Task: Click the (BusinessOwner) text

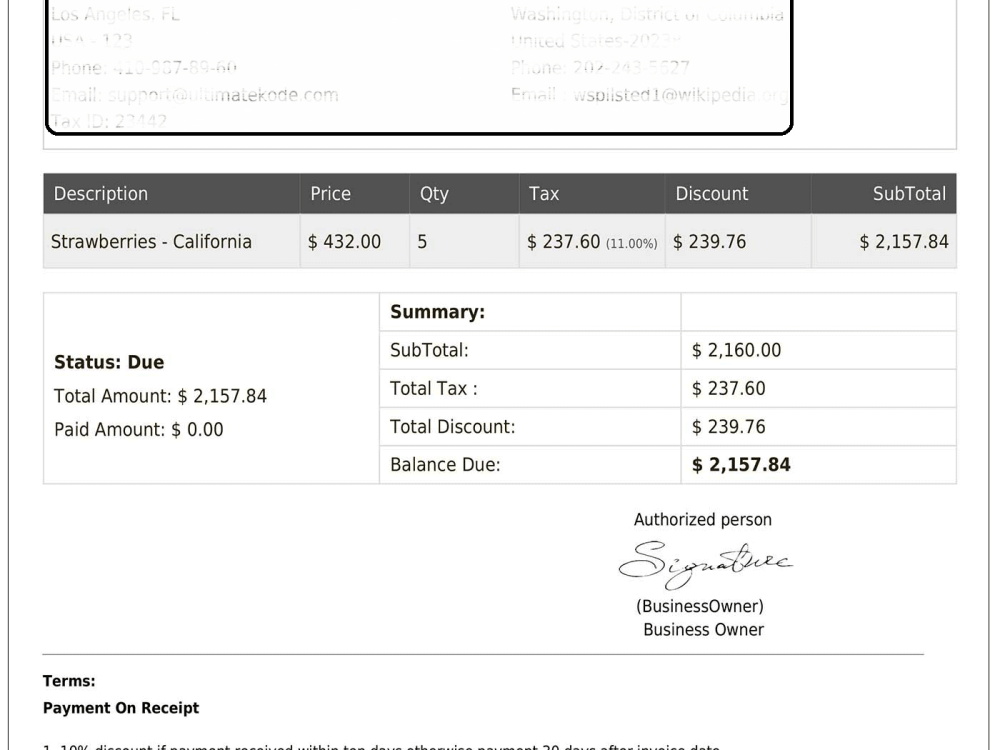Action: pyautogui.click(x=700, y=606)
